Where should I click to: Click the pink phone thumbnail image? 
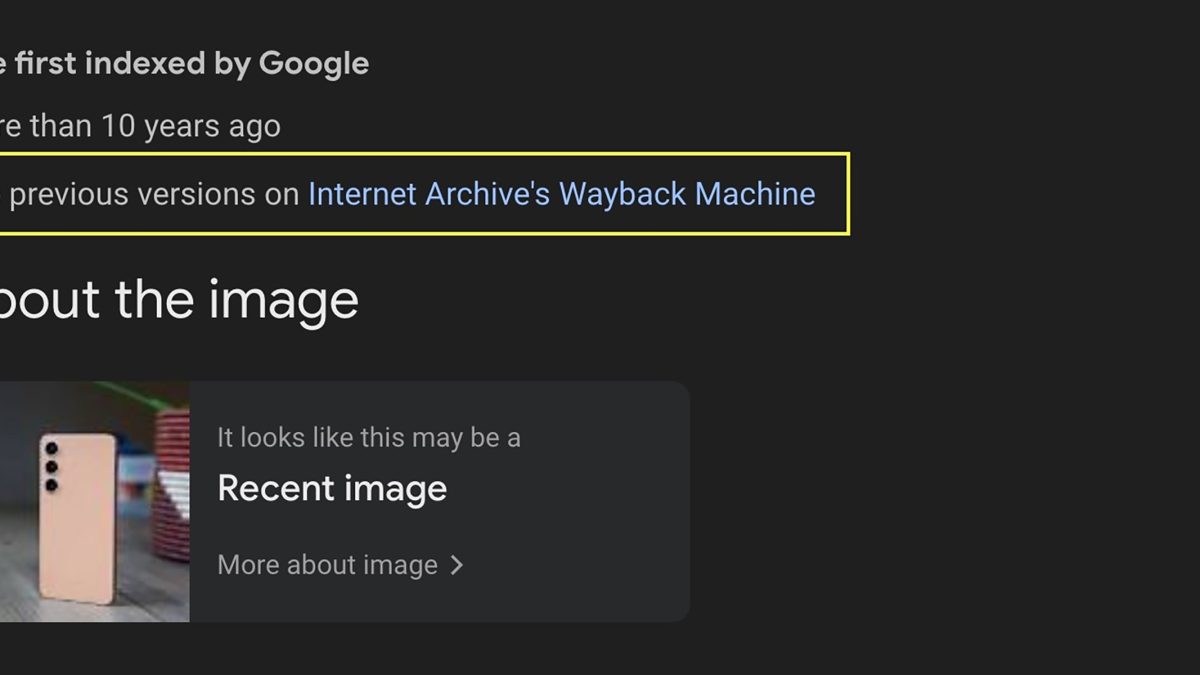(78, 518)
